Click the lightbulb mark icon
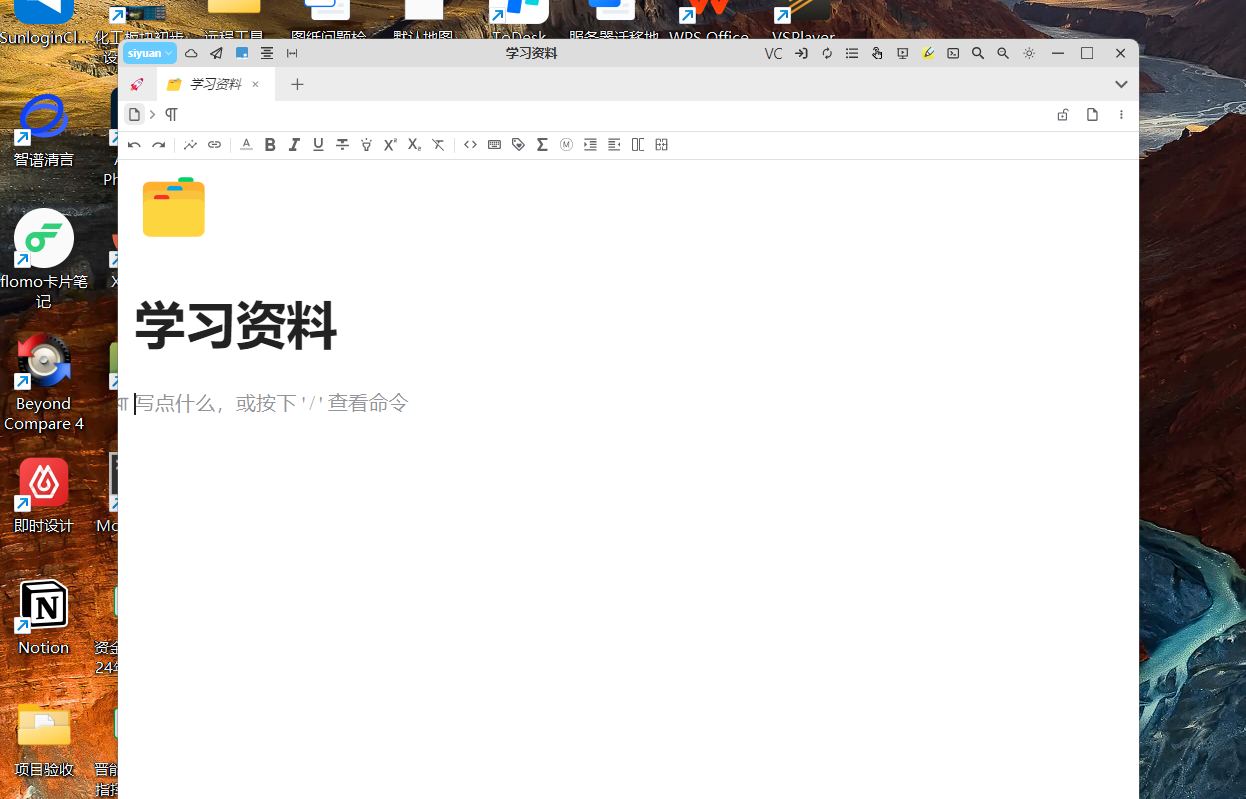The image size is (1246, 799). coord(366,145)
